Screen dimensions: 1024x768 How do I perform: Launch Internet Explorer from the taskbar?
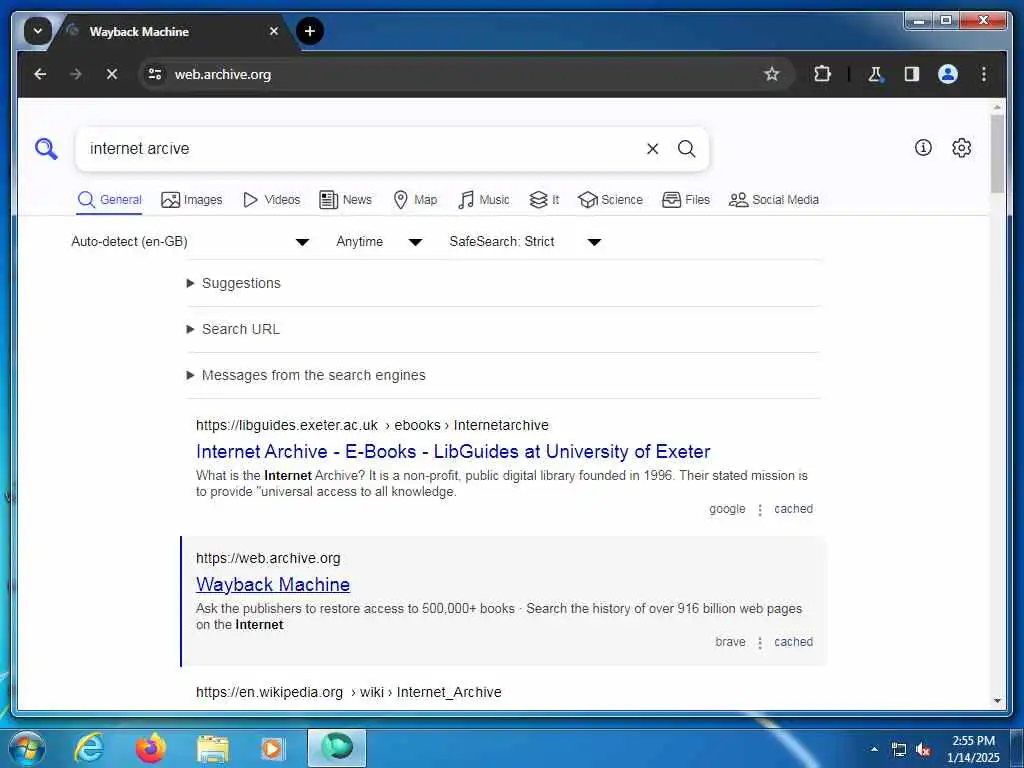click(x=88, y=748)
